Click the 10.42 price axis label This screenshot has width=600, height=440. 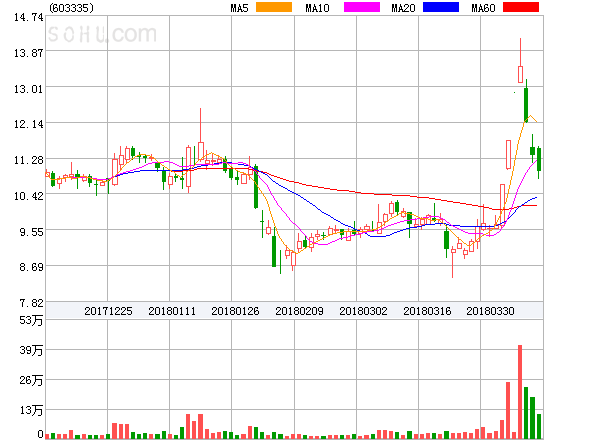point(28,196)
